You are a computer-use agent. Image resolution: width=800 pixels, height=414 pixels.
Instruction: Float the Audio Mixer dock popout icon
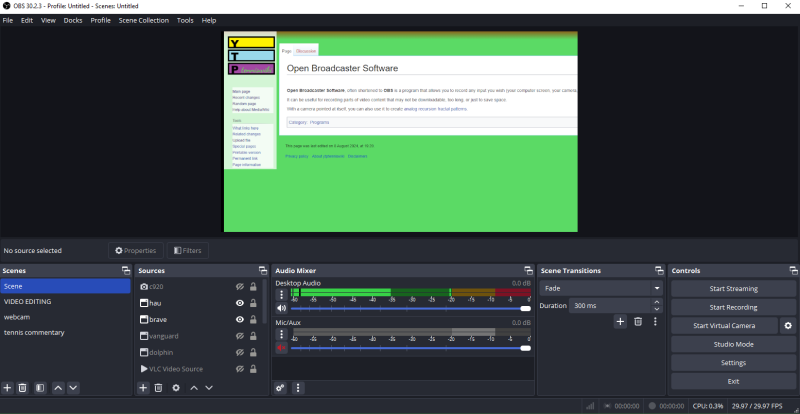click(529, 271)
